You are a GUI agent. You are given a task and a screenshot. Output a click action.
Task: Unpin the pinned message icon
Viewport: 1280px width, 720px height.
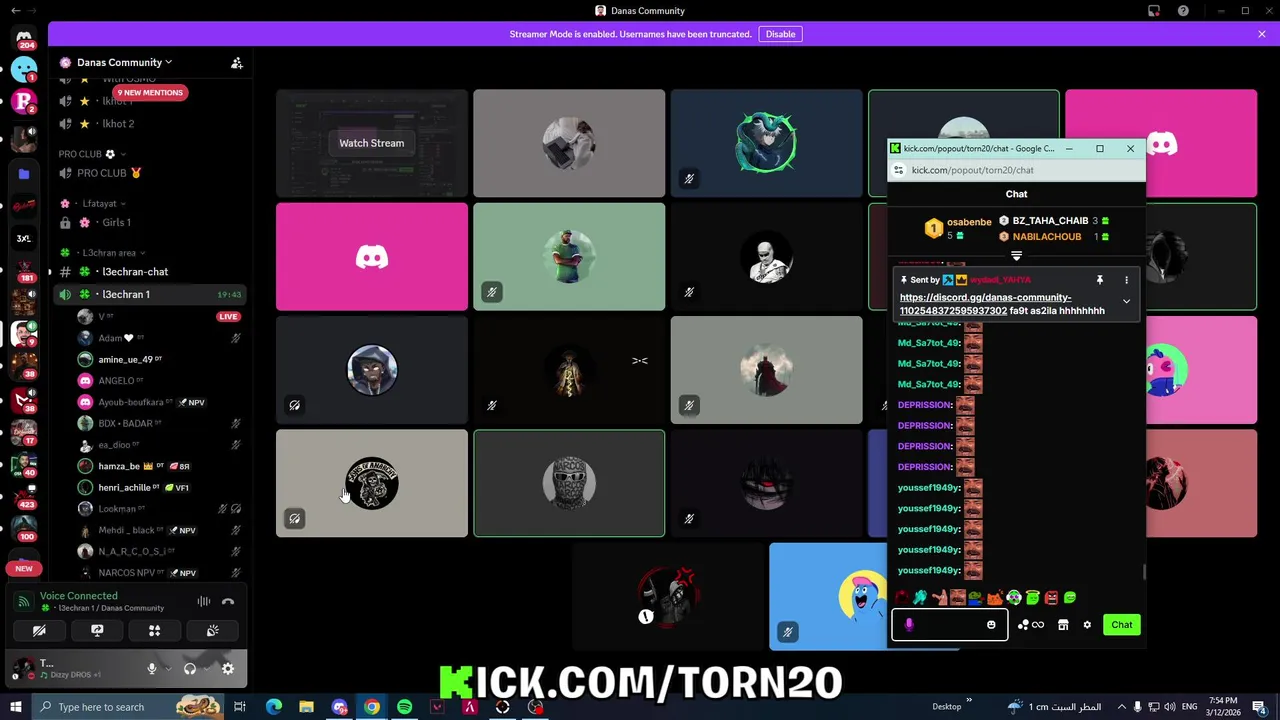pos(1100,280)
